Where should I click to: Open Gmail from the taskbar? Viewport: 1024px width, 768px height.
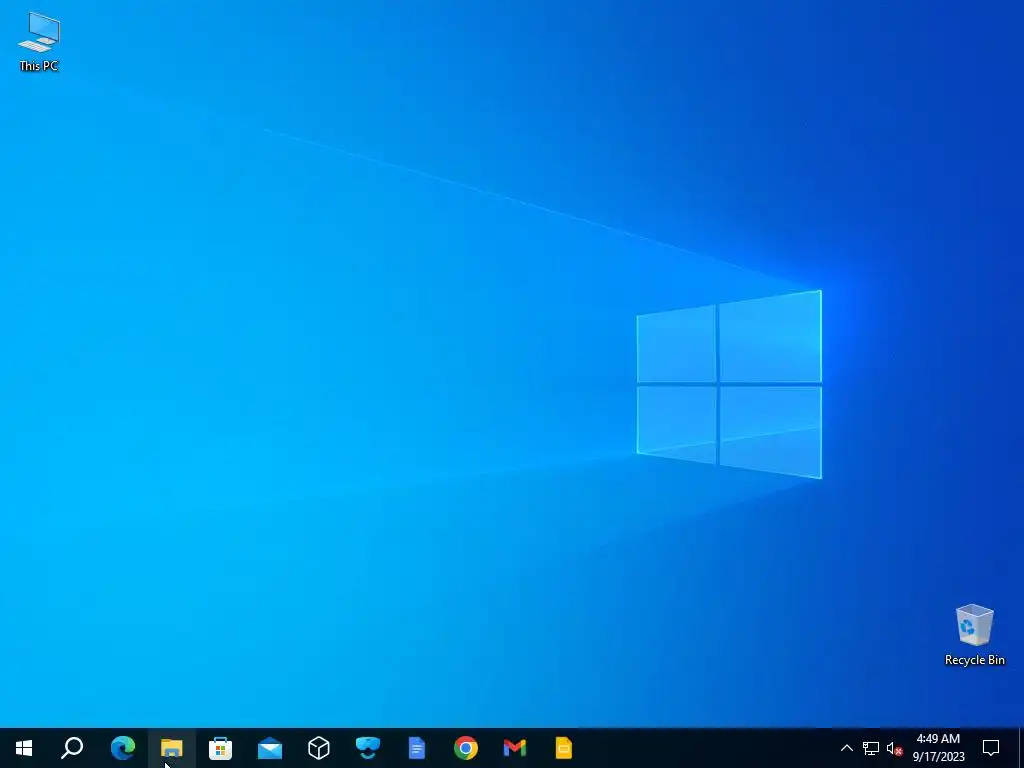(x=515, y=748)
